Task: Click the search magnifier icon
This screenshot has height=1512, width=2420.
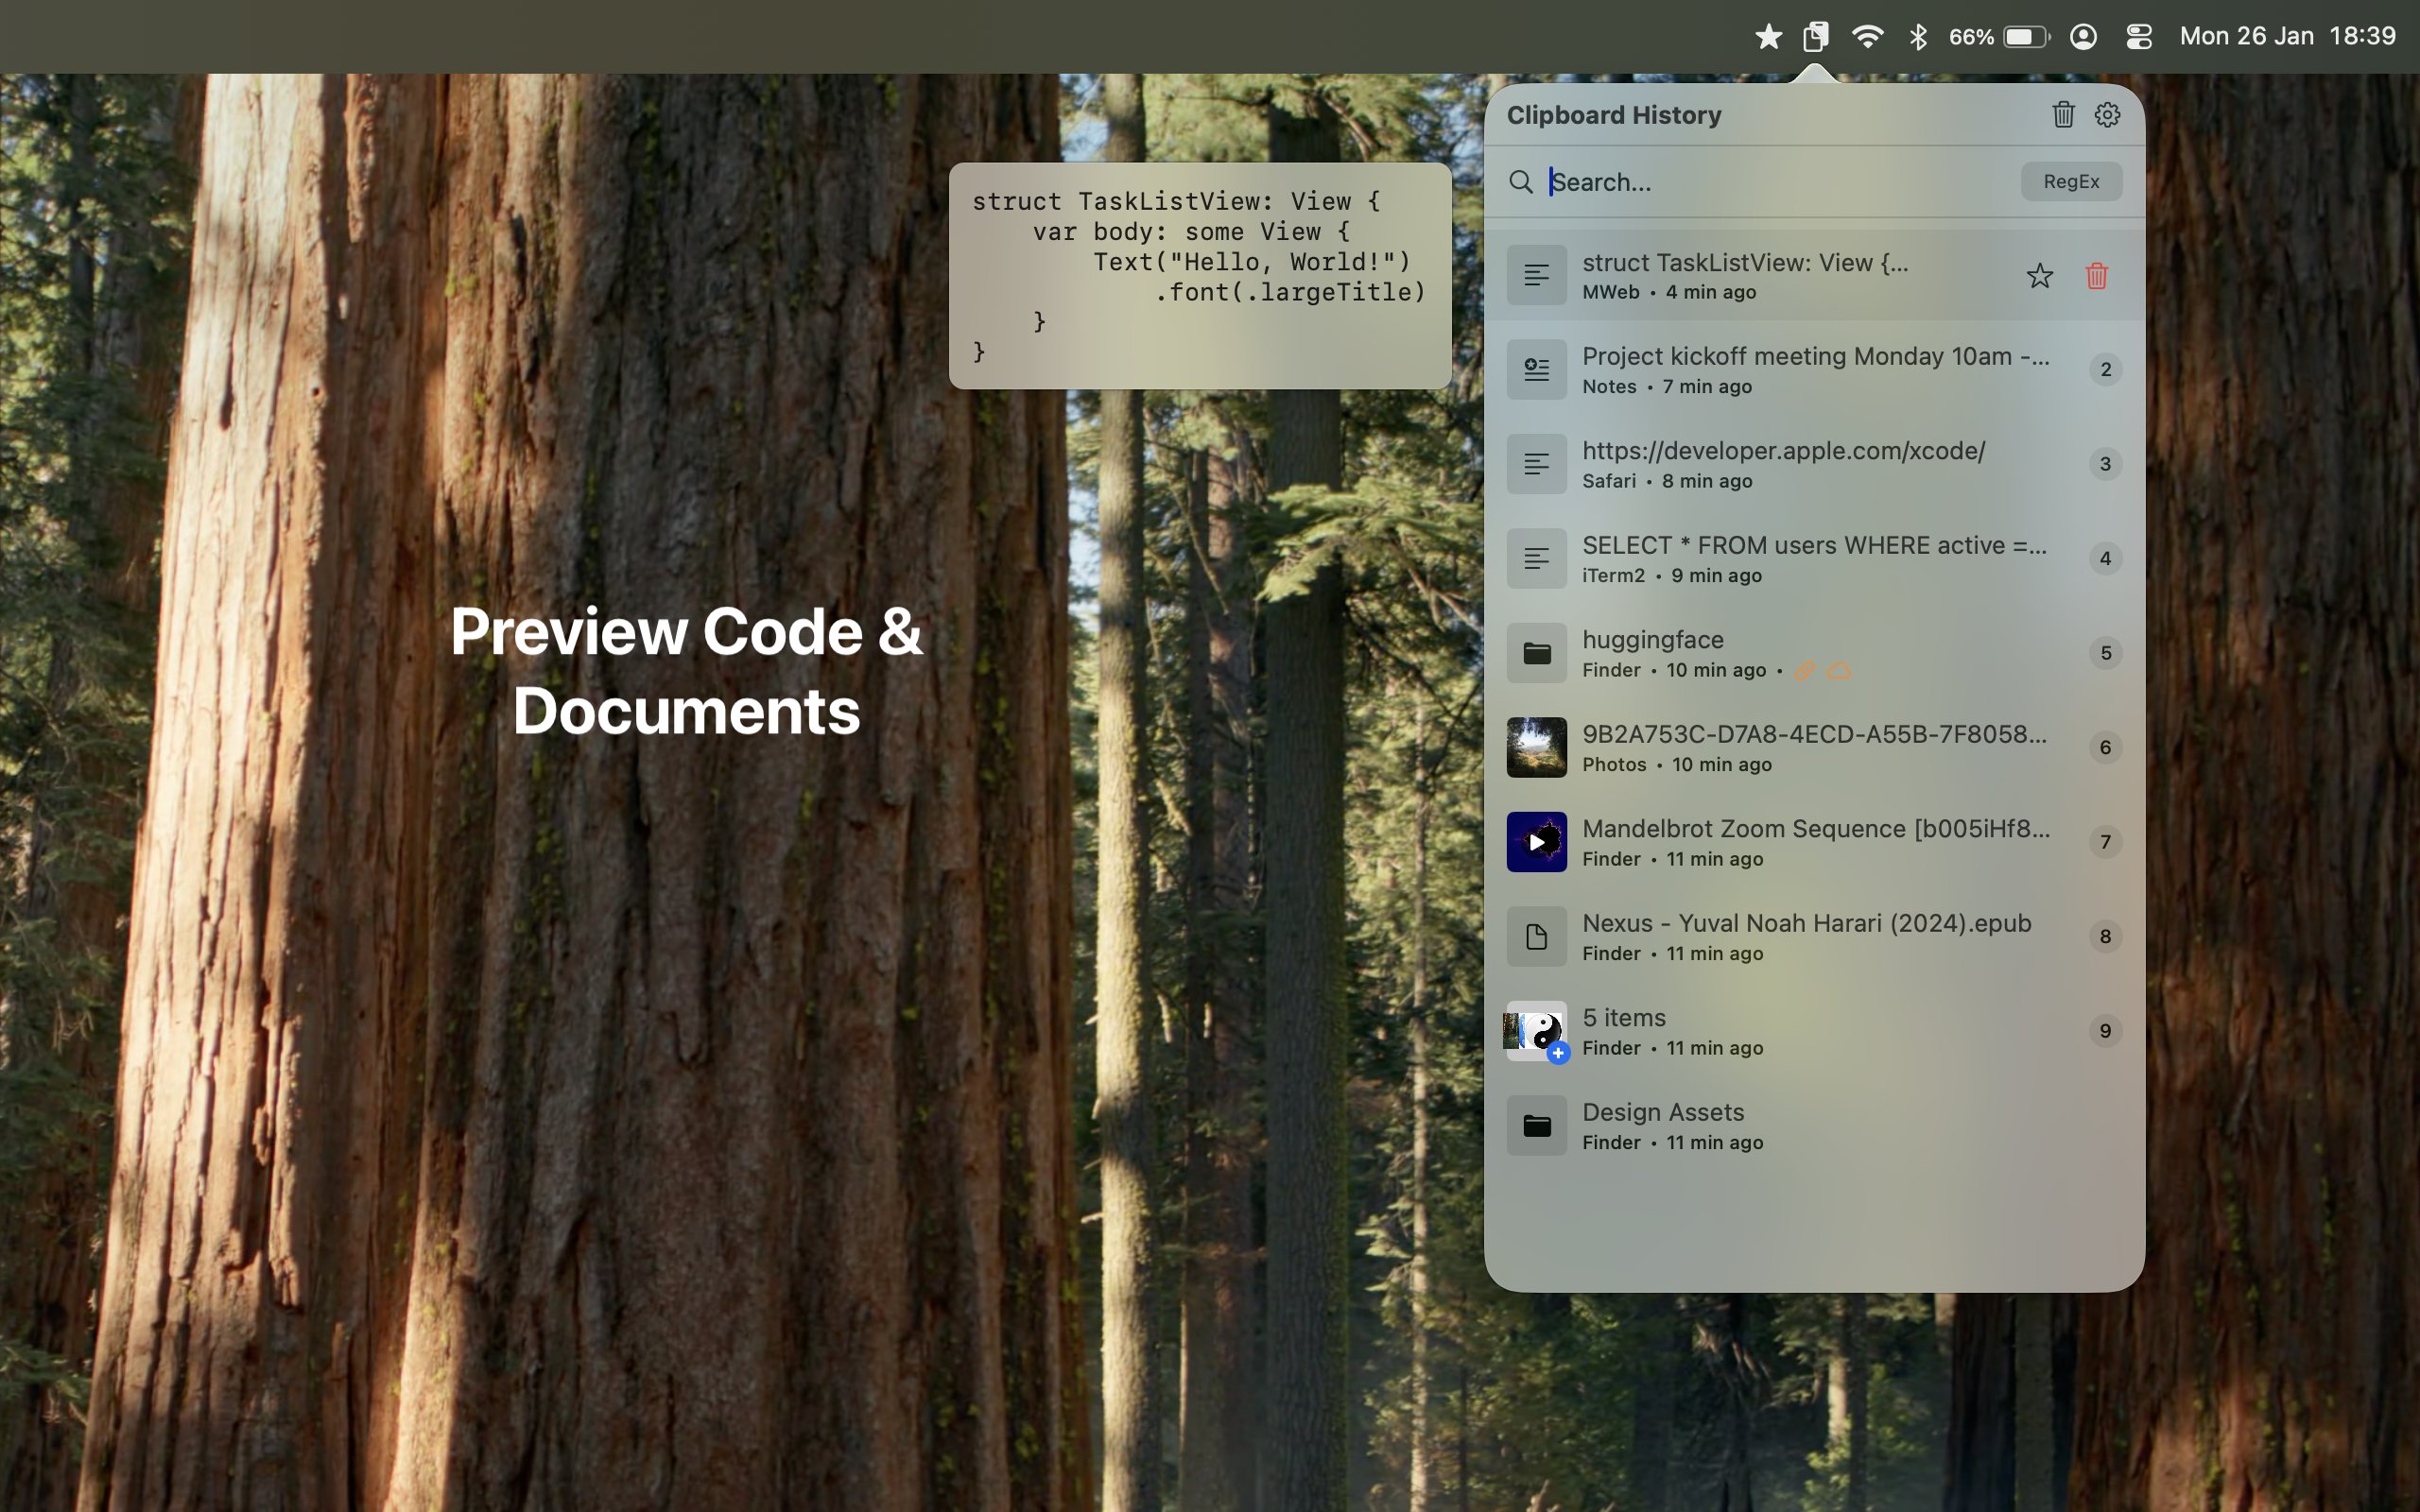Action: [1521, 181]
